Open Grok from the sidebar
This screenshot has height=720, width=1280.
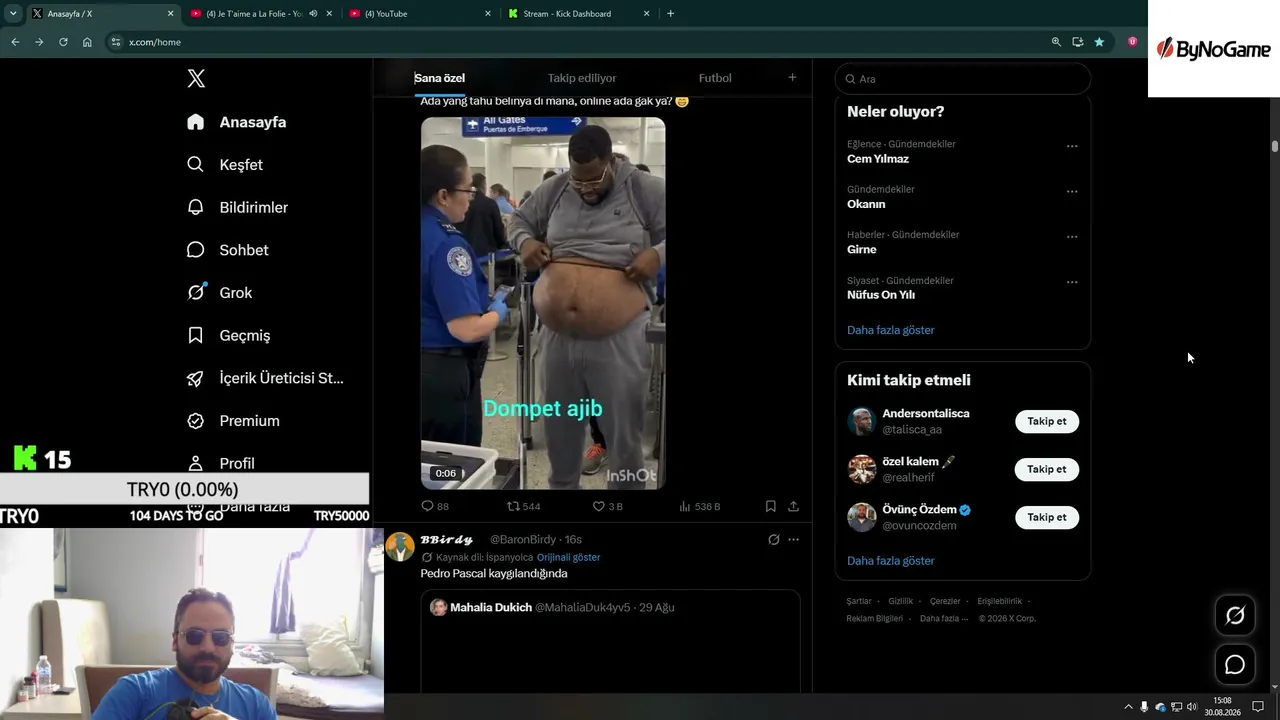point(220,293)
